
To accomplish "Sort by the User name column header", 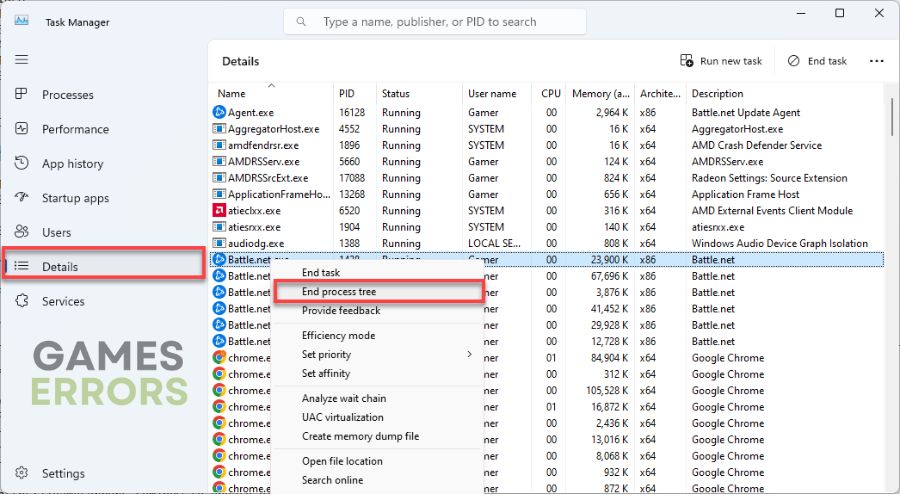I will (x=492, y=94).
